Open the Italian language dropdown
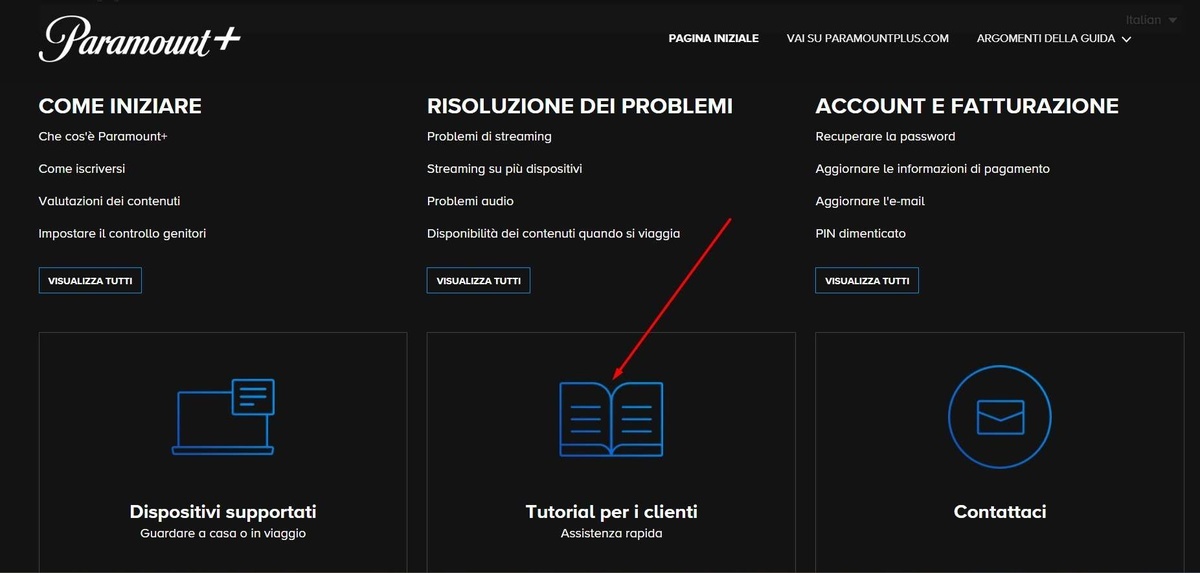This screenshot has height=573, width=1200. click(x=1150, y=20)
